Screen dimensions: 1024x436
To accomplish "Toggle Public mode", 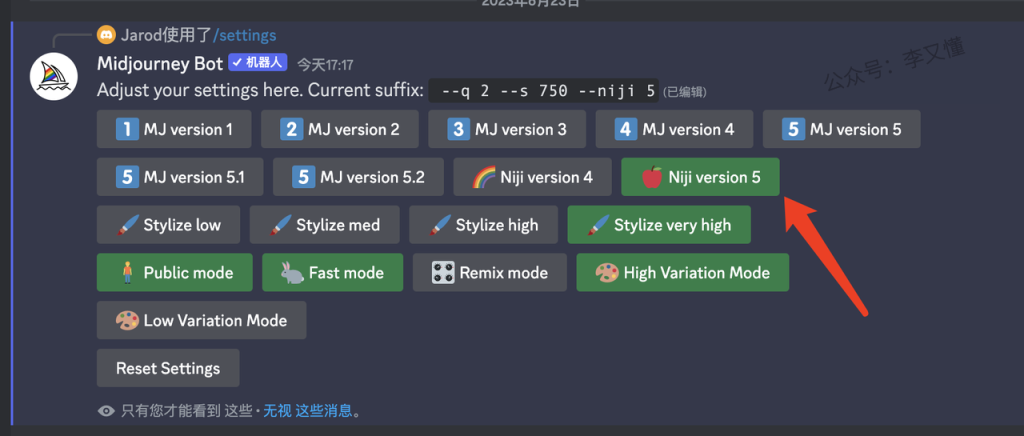I will coord(174,272).
